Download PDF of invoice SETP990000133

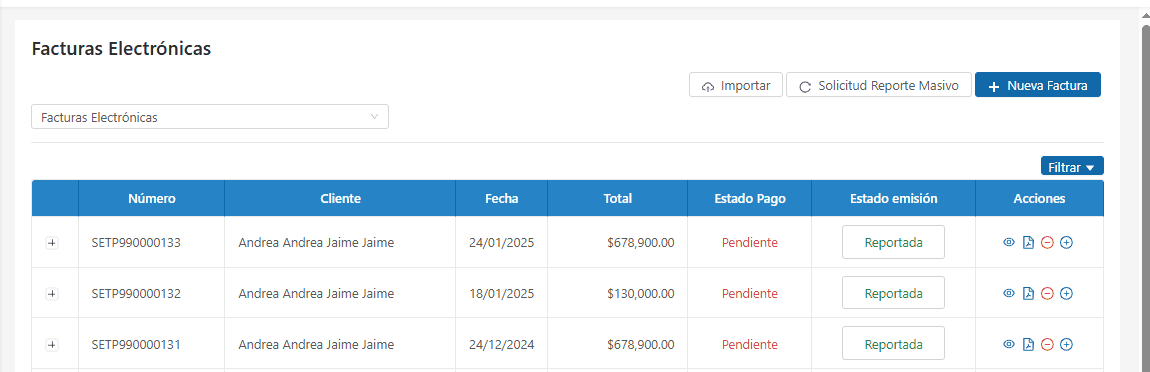click(1028, 242)
